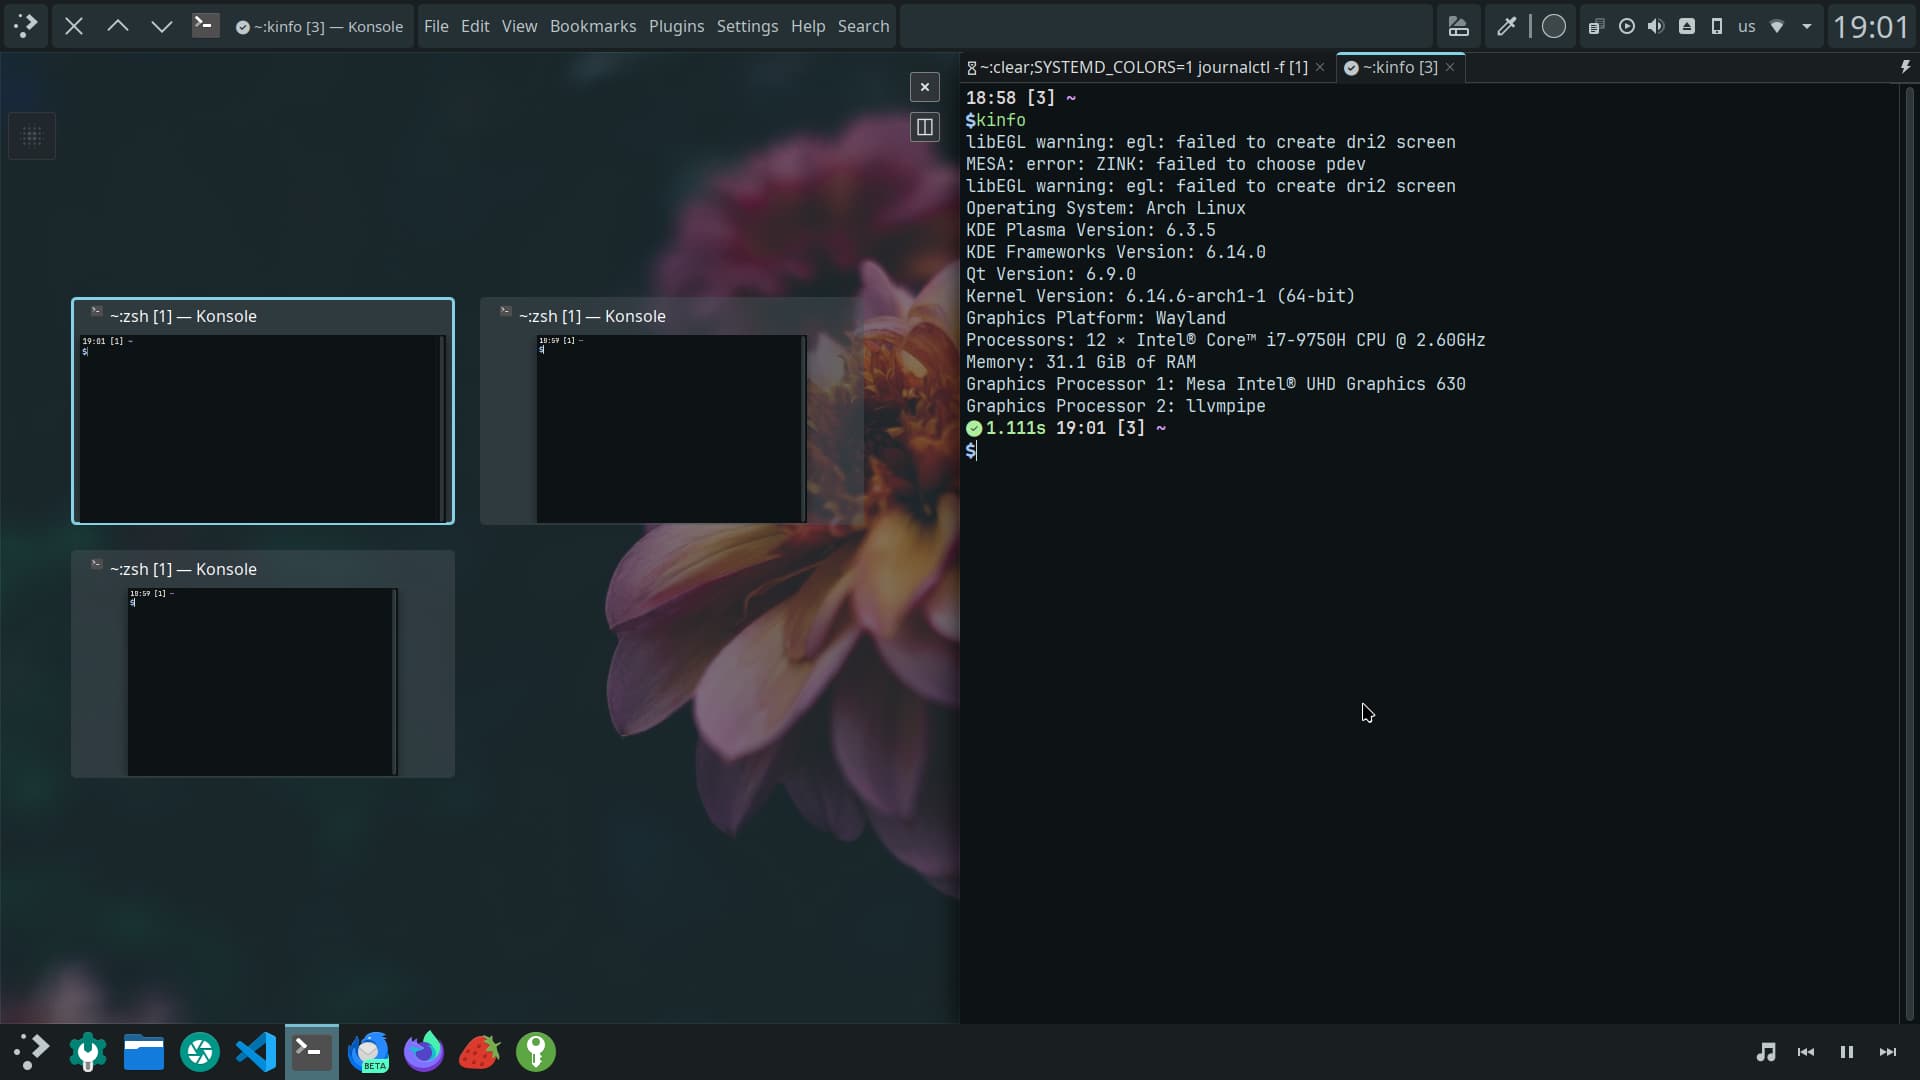Open KDE Connect phone tray icon
Viewport: 1920px width, 1080px height.
point(1717,26)
